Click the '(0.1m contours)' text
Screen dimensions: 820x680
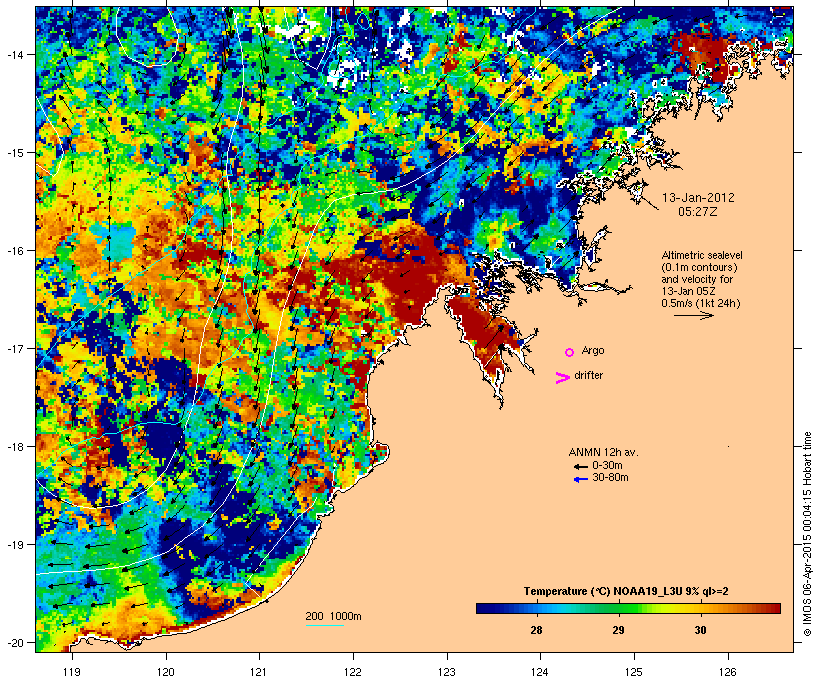(x=699, y=267)
